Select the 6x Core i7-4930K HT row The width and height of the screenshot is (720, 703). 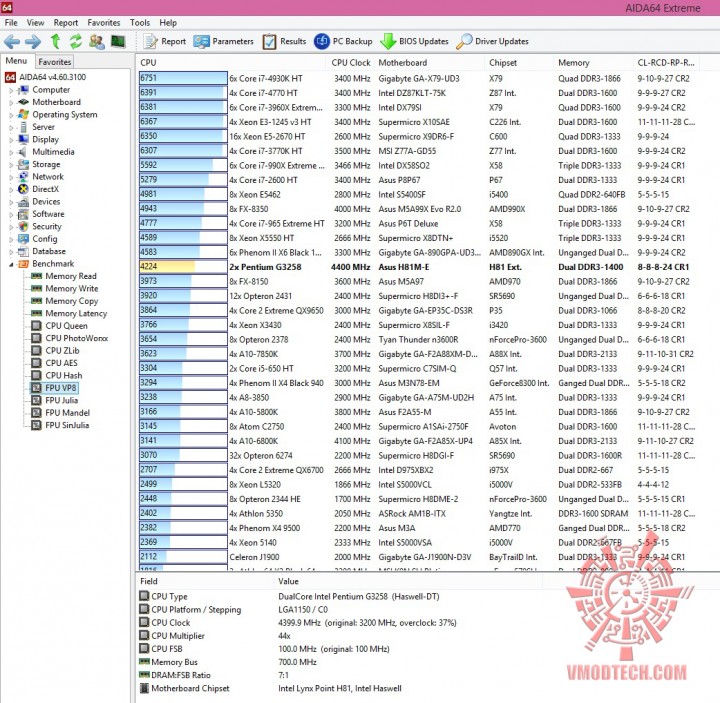point(418,79)
